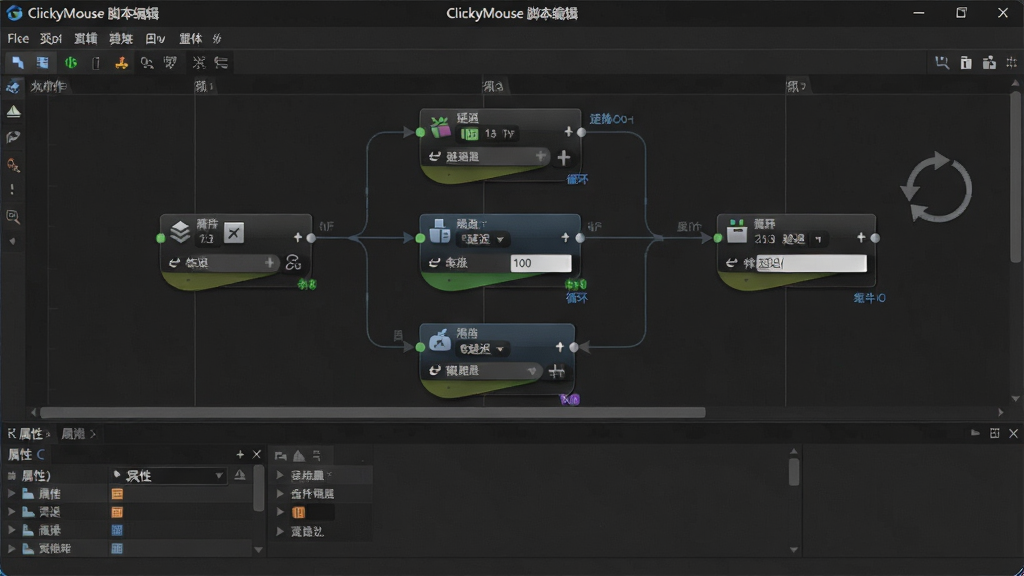
Task: Click the grey output port of bottom node
Action: tap(574, 347)
